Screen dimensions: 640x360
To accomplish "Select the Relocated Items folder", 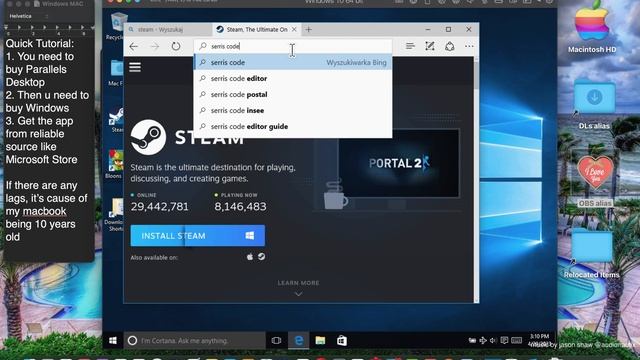I will tap(592, 254).
